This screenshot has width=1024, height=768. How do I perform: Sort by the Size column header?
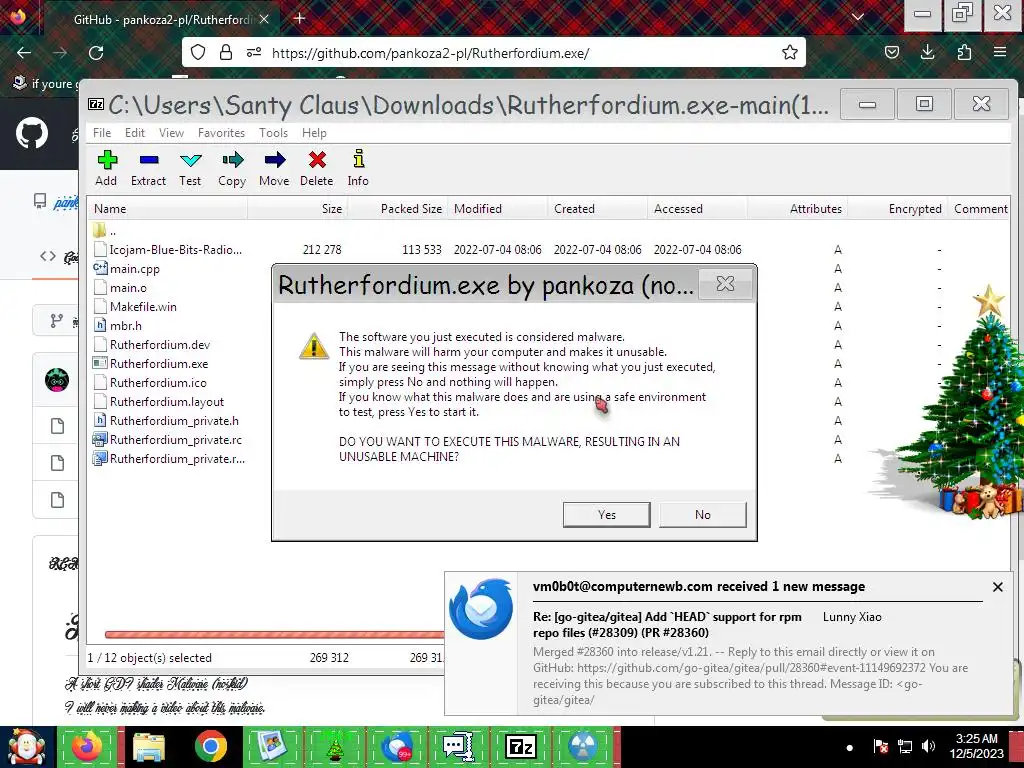point(298,209)
